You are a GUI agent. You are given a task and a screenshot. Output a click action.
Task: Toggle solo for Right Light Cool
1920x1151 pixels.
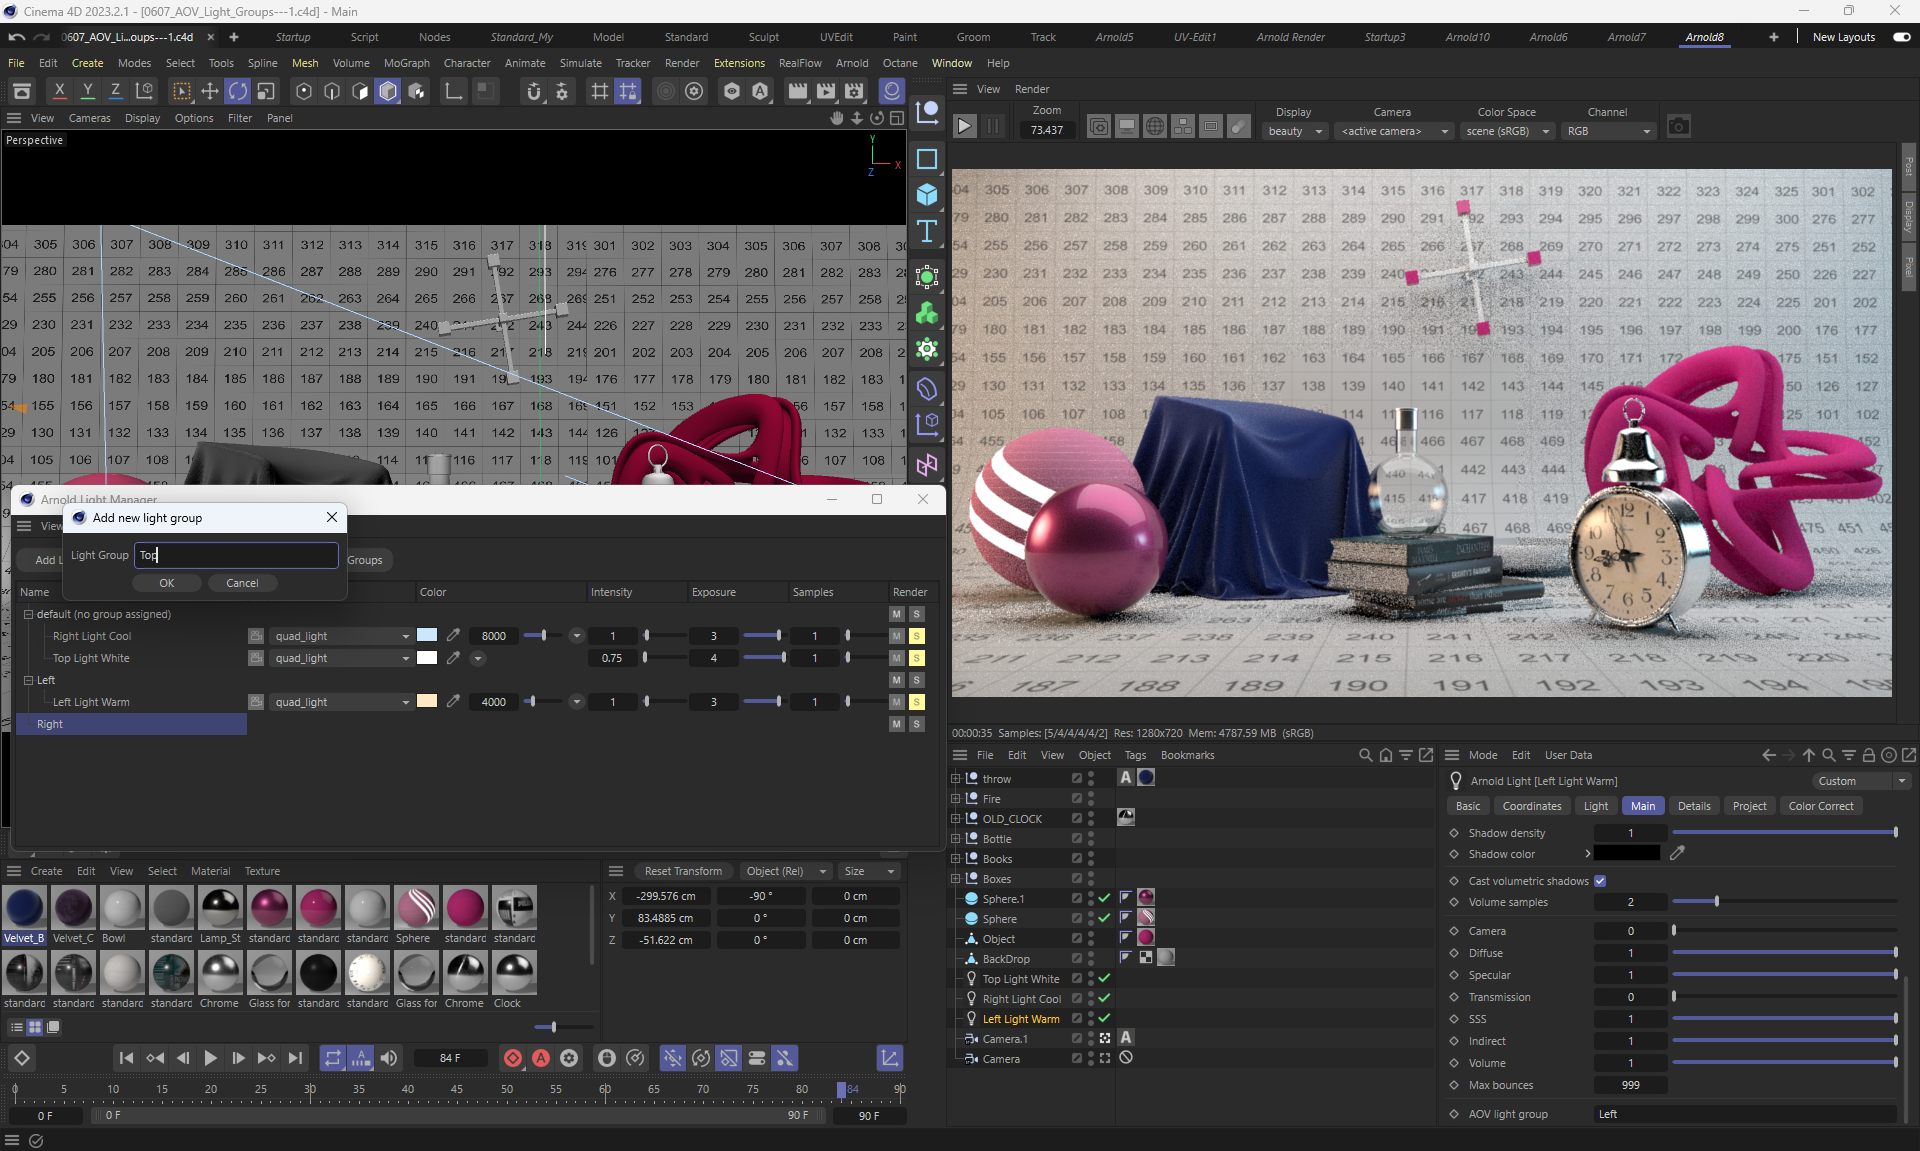[916, 636]
